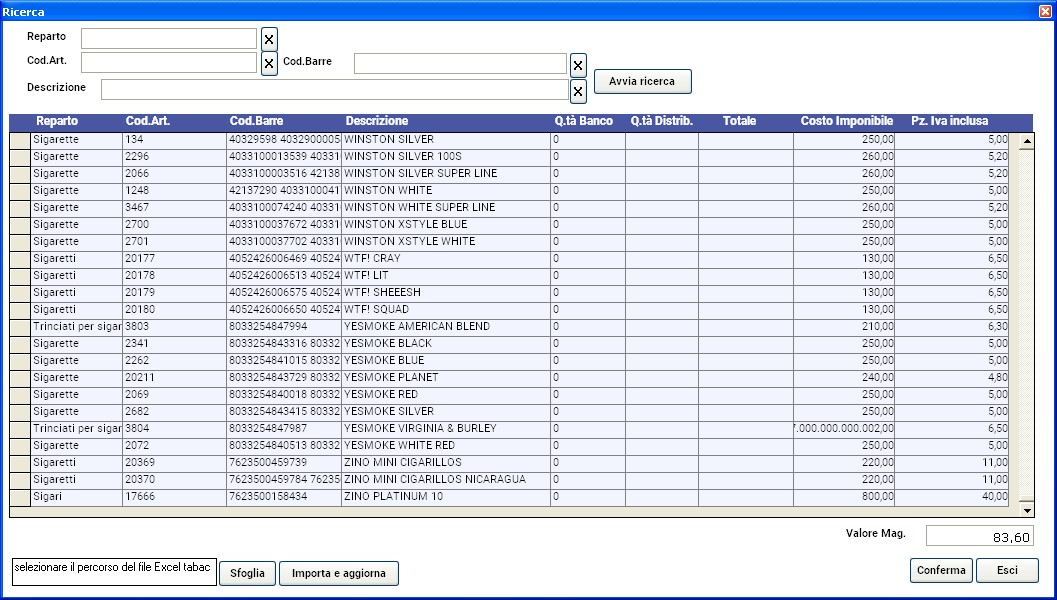Click Importa e aggiorna button

(x=339, y=573)
